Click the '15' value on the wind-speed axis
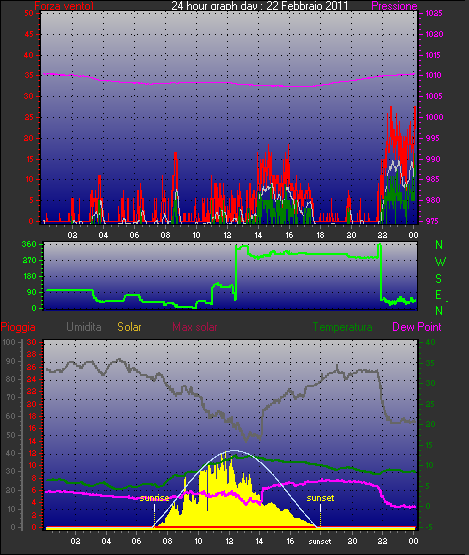Screen dimensions: 469x555 click(x=29, y=159)
